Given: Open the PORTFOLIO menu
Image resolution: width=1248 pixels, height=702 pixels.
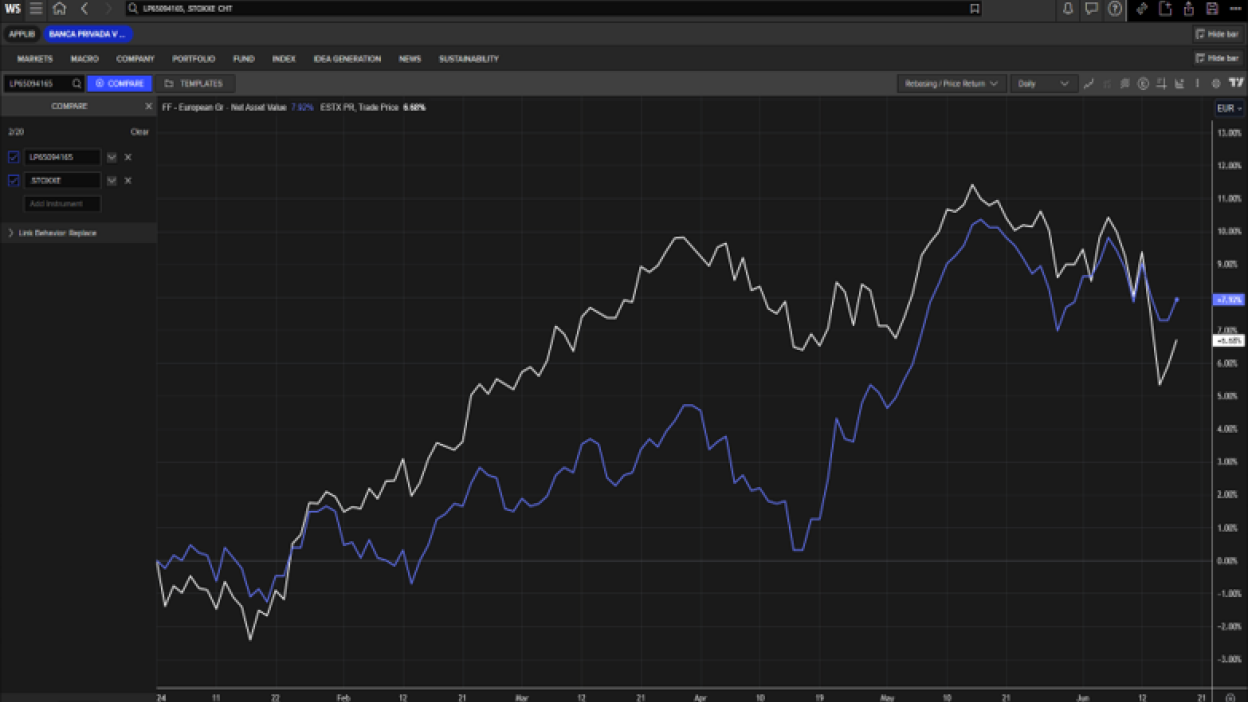Looking at the screenshot, I should 193,59.
